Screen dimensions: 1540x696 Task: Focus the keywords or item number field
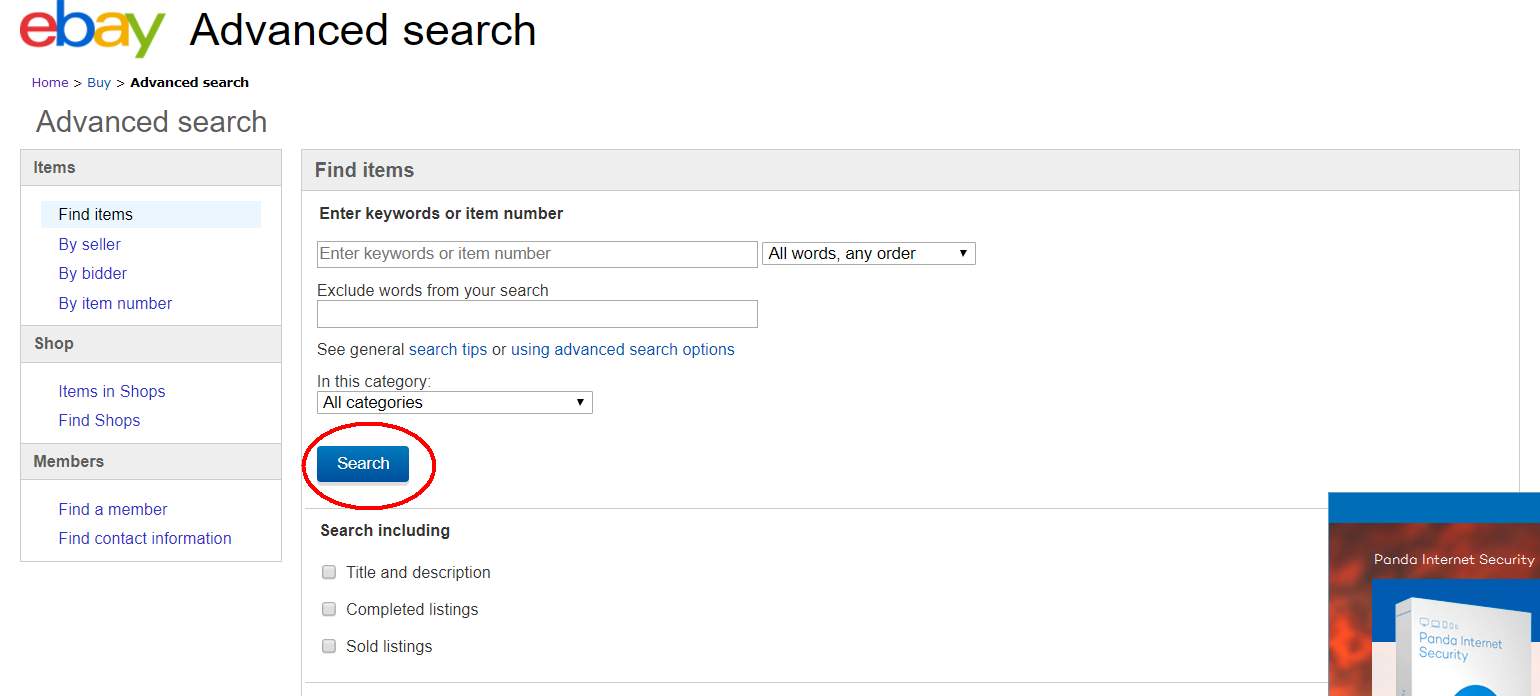click(537, 254)
